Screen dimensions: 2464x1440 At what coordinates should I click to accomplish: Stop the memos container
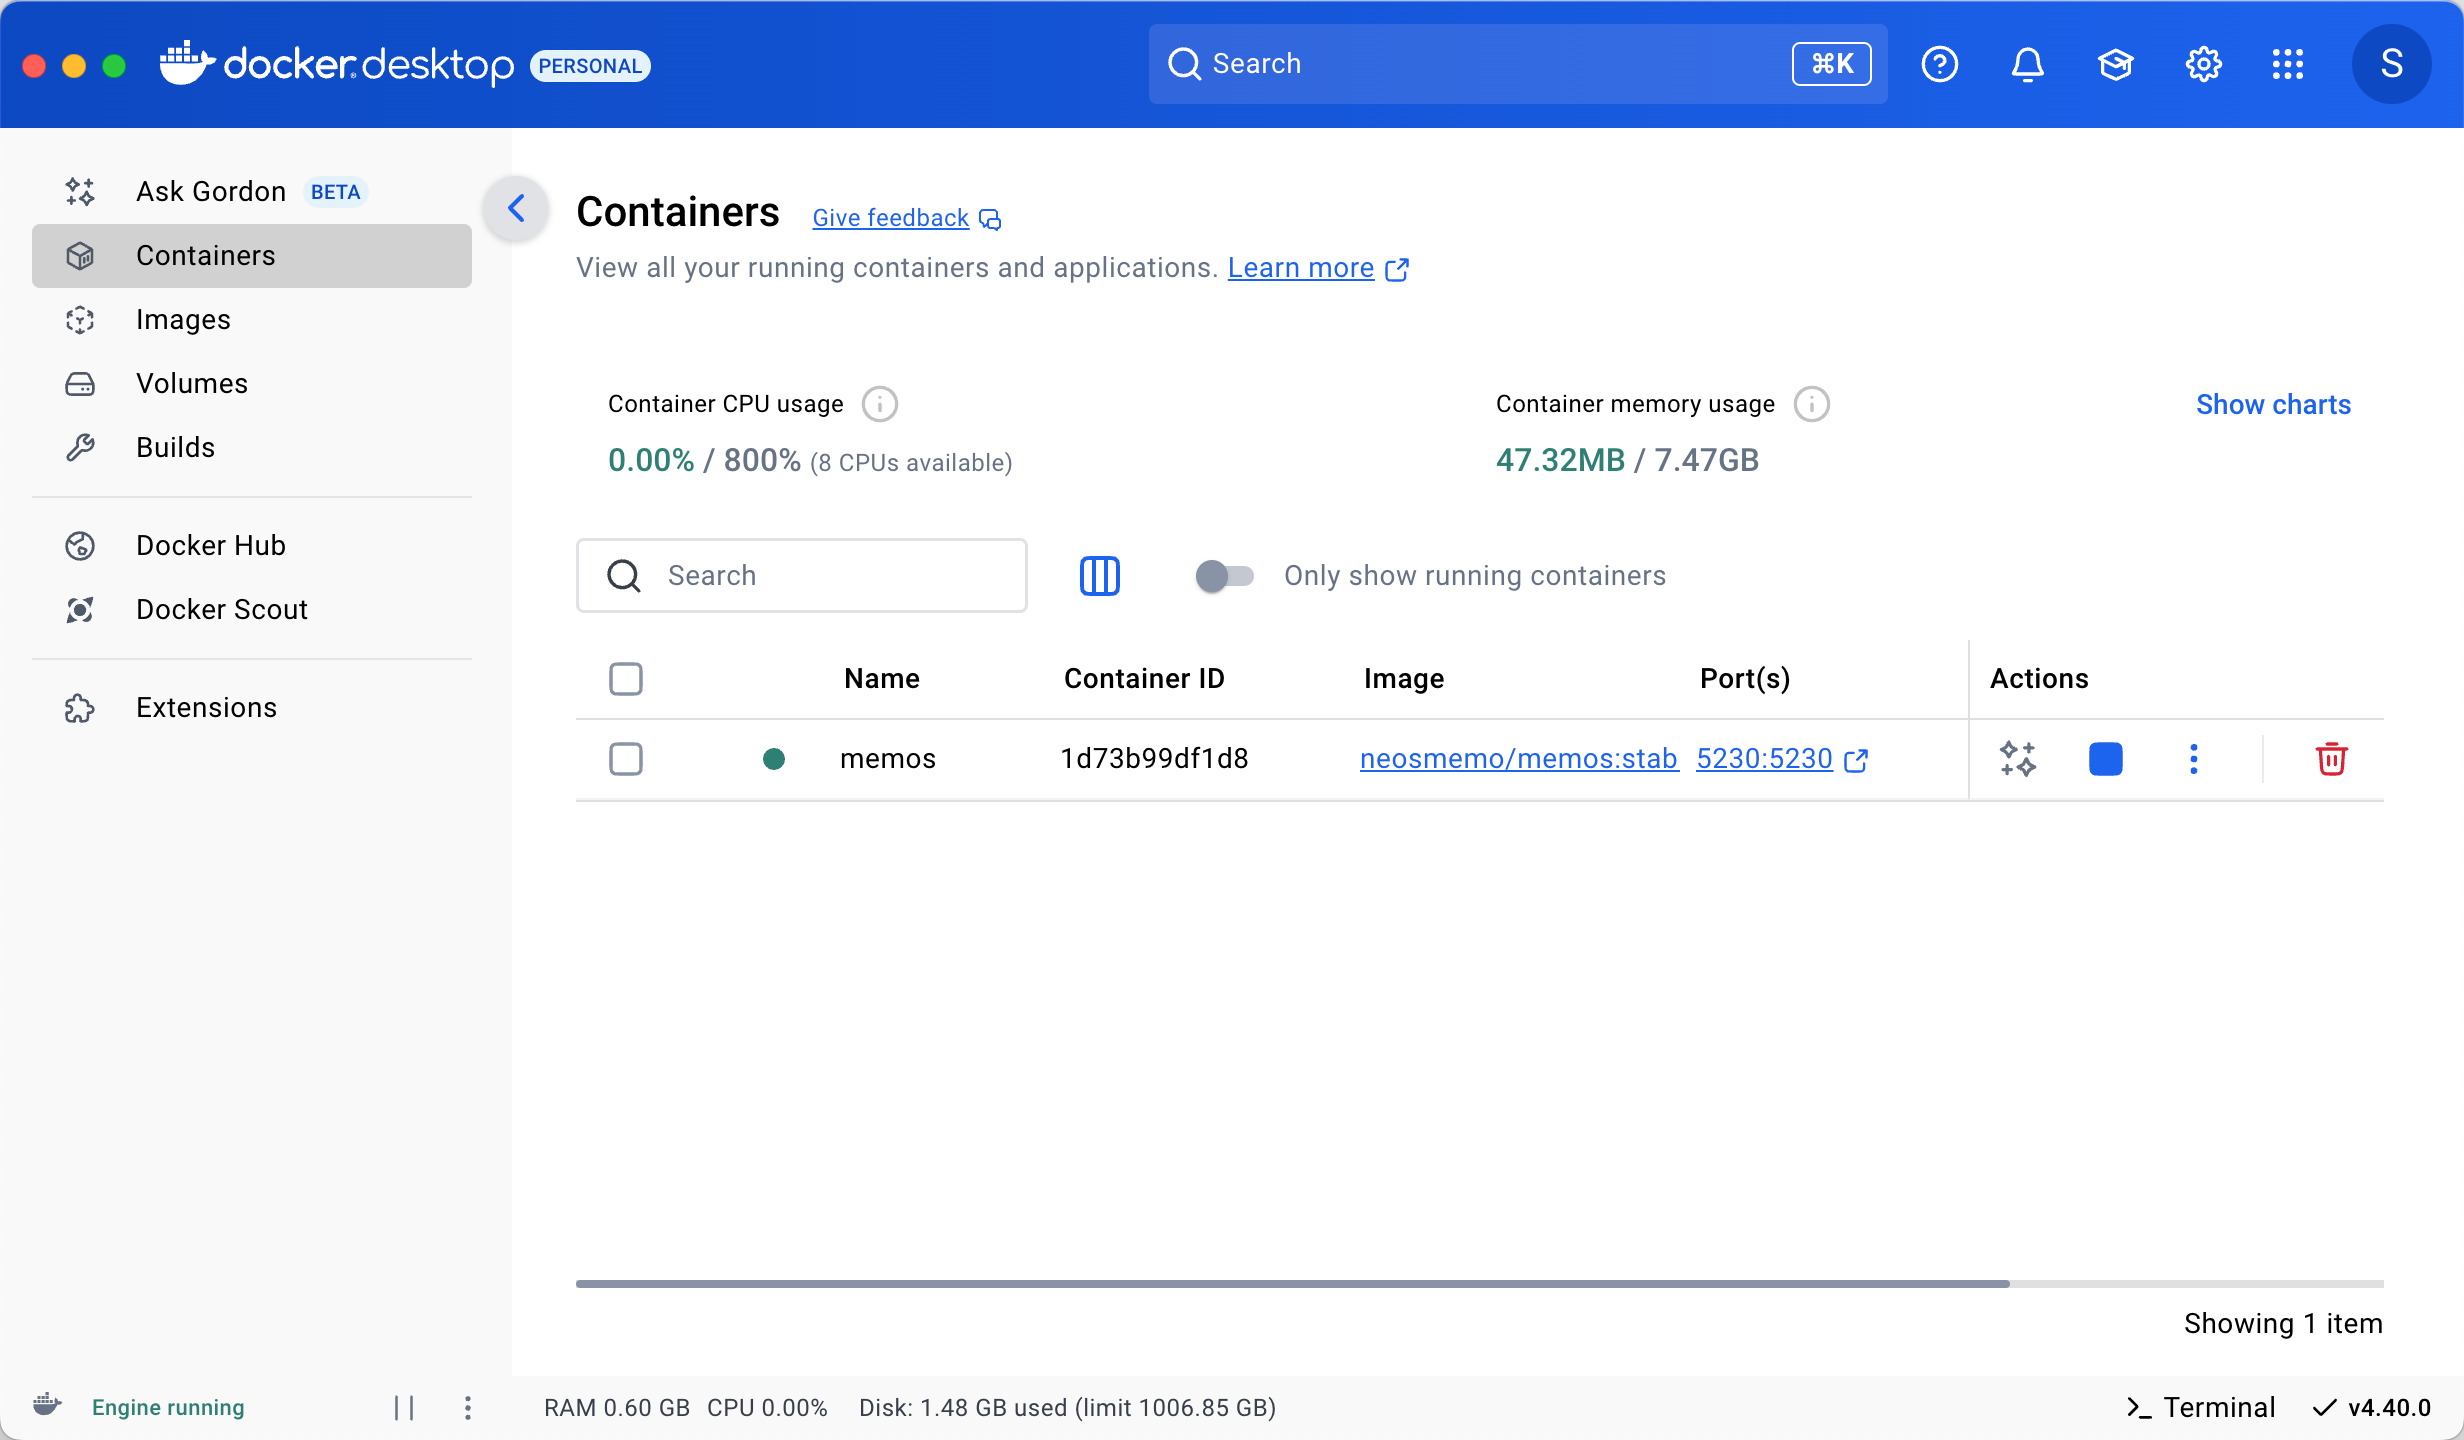[x=2105, y=759]
